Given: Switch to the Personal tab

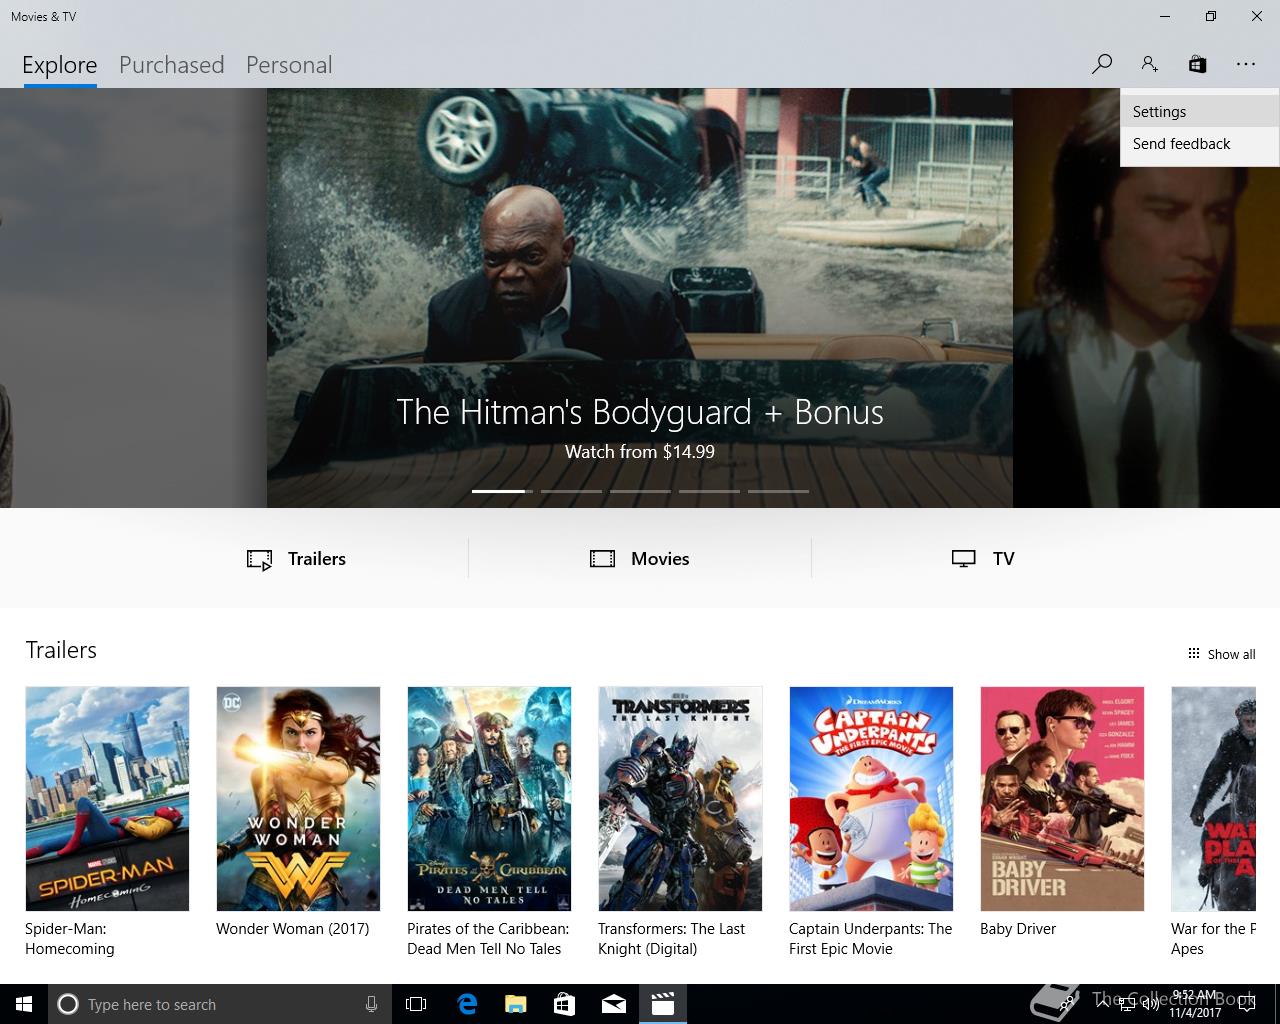Looking at the screenshot, I should click(289, 65).
